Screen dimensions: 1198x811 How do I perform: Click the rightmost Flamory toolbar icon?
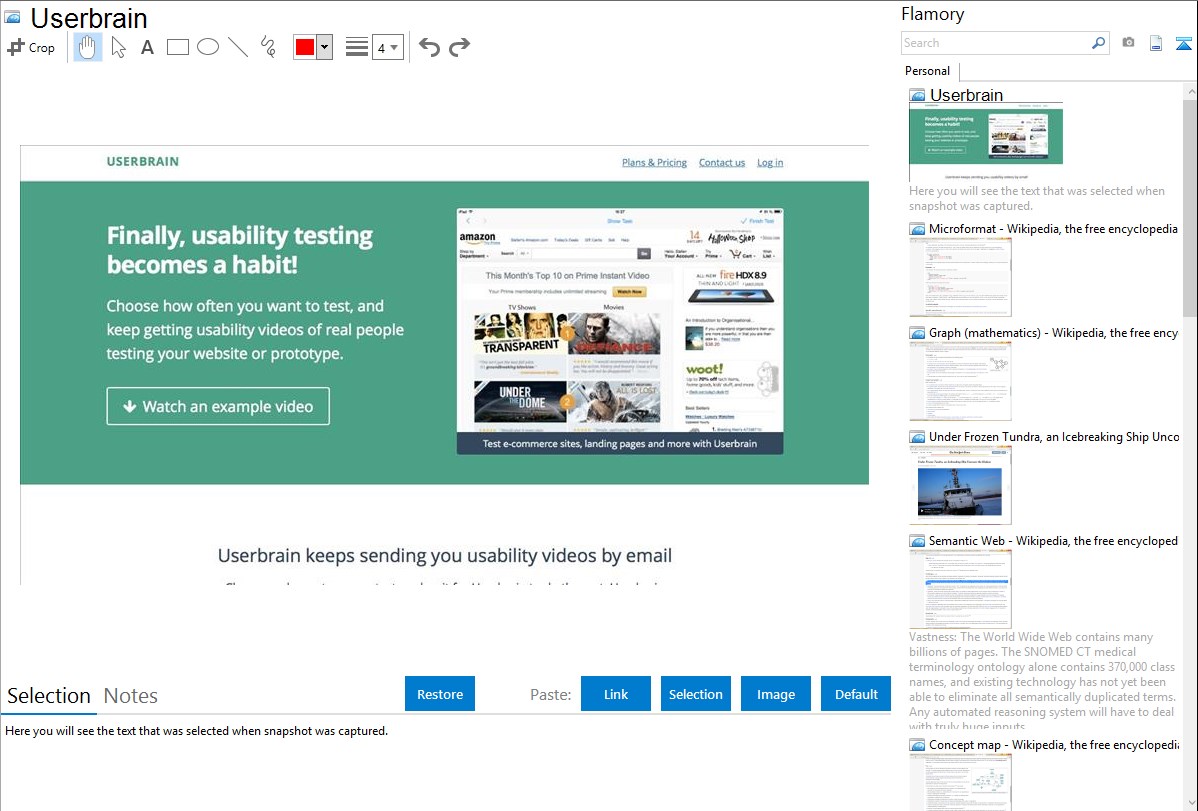[x=1183, y=43]
